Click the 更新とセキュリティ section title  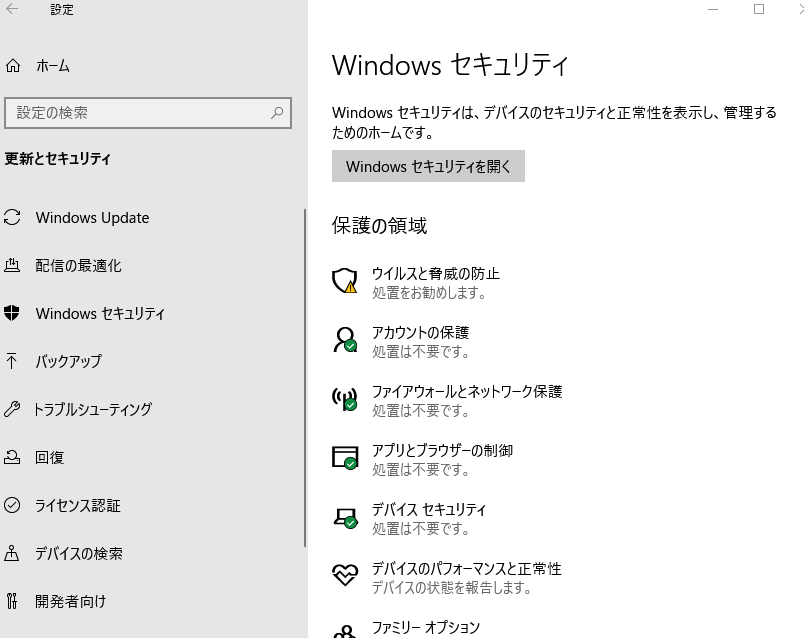coord(57,158)
